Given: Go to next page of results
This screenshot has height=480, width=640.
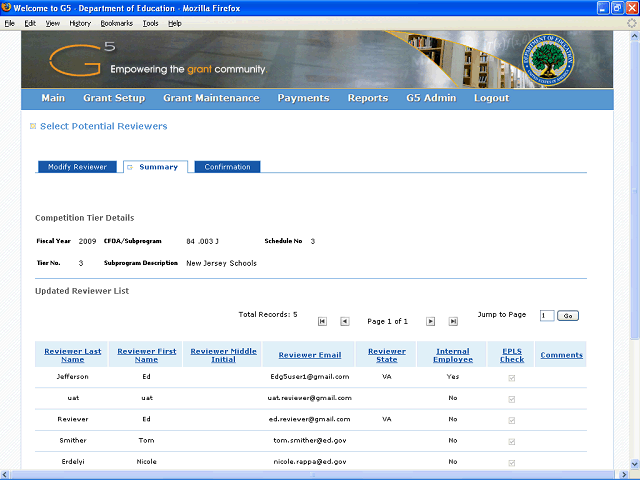Looking at the screenshot, I should [x=430, y=321].
